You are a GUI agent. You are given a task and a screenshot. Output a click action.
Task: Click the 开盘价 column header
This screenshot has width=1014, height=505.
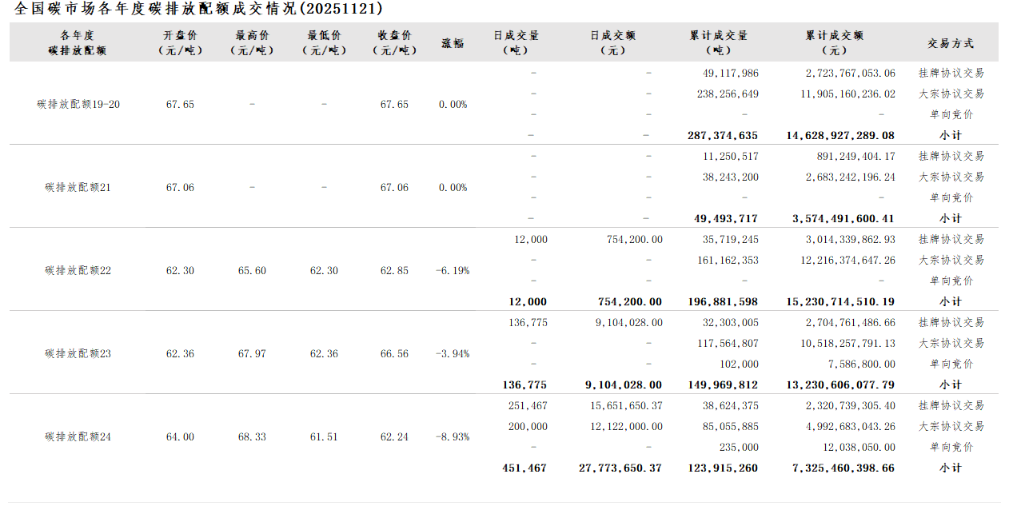[181, 43]
